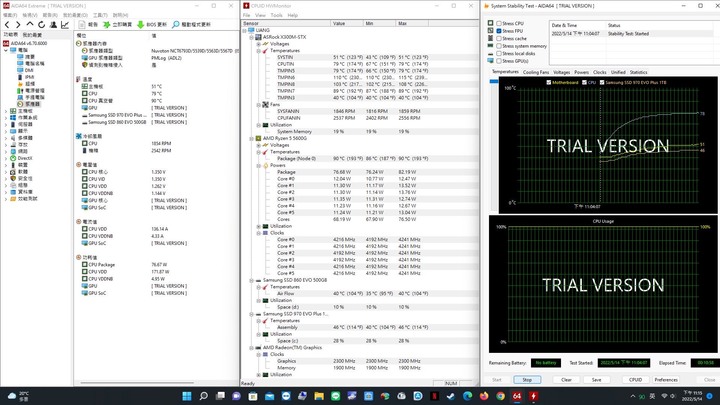
Task: Enable Stress system memory checkbox
Action: point(499,46)
